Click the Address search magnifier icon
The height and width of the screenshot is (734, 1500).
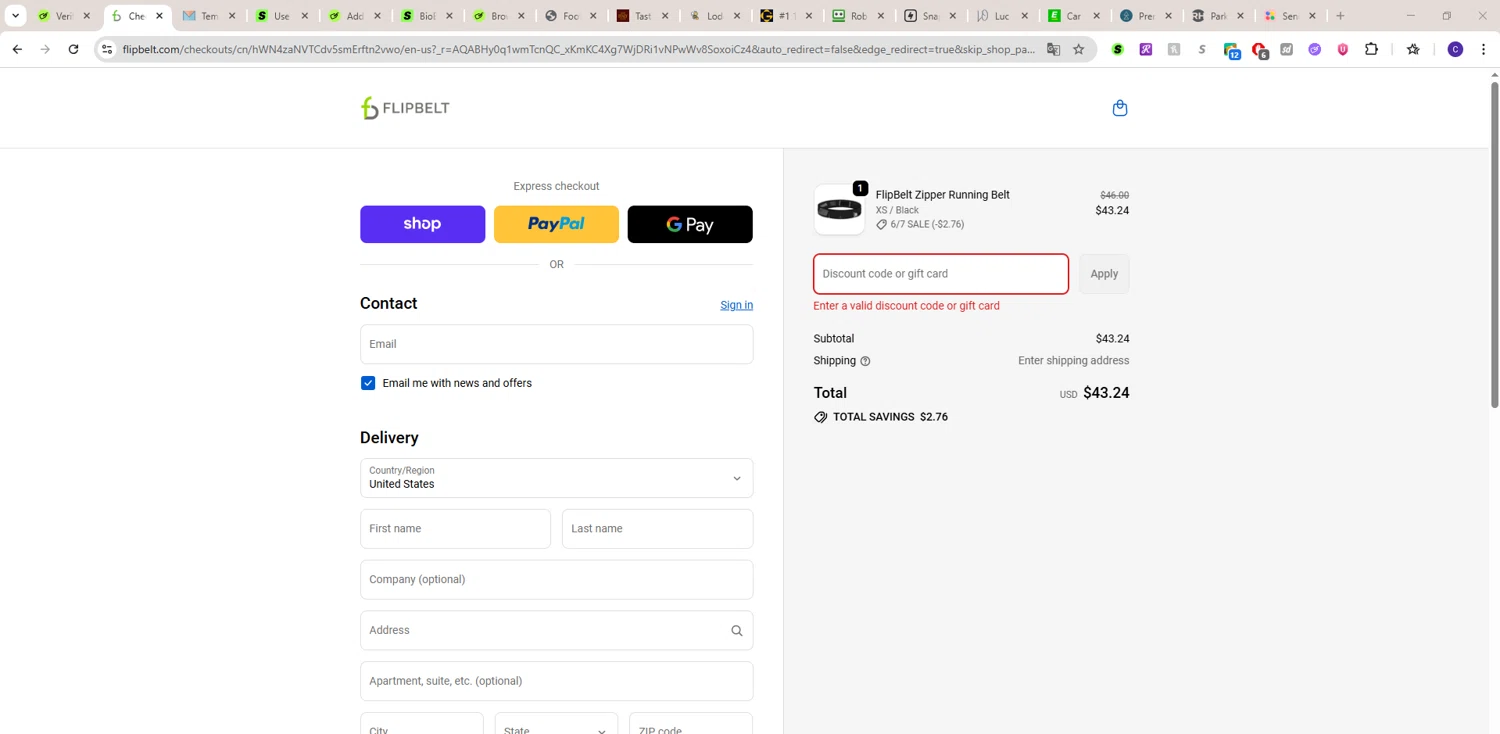coord(737,631)
